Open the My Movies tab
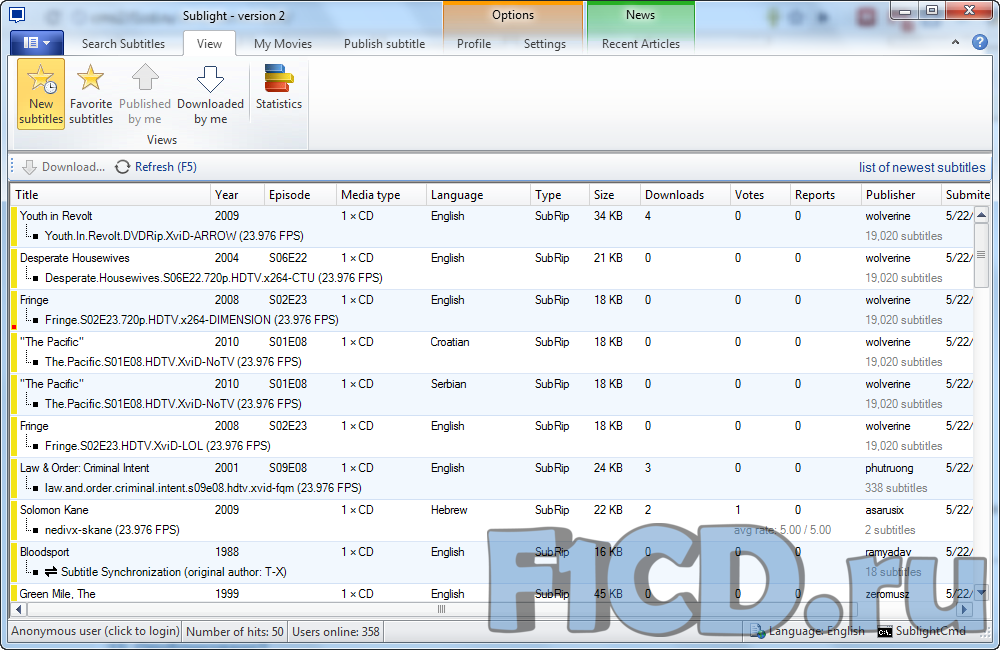This screenshot has height=650, width=1000. [283, 44]
